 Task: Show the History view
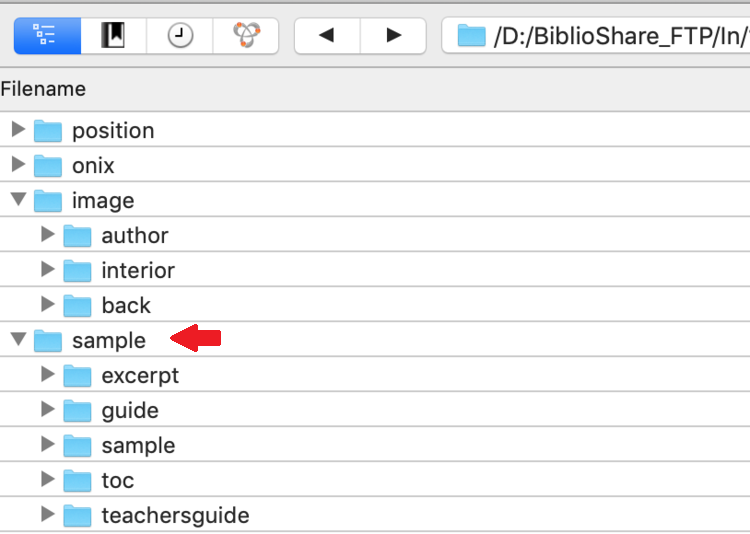[180, 36]
